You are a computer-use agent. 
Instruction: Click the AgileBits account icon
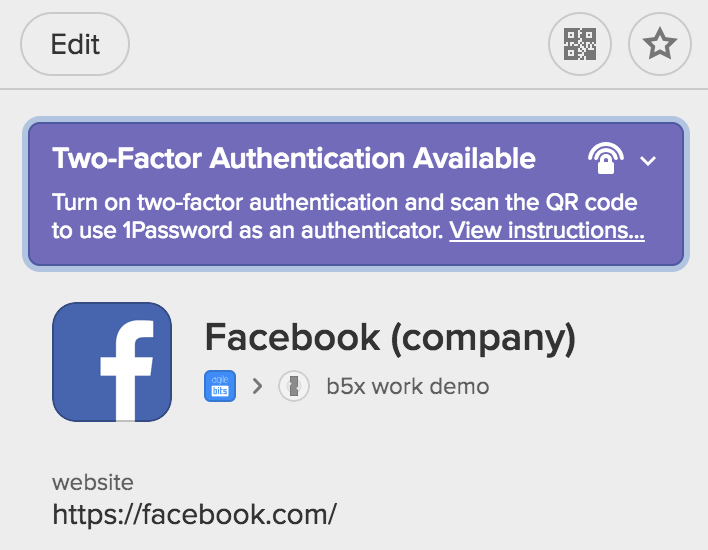point(220,386)
